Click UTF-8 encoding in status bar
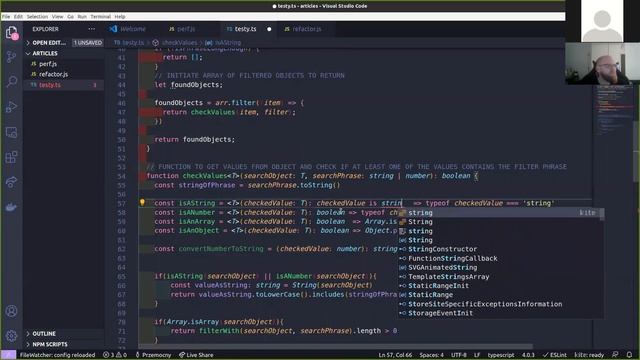640x360 pixels. [x=459, y=355]
